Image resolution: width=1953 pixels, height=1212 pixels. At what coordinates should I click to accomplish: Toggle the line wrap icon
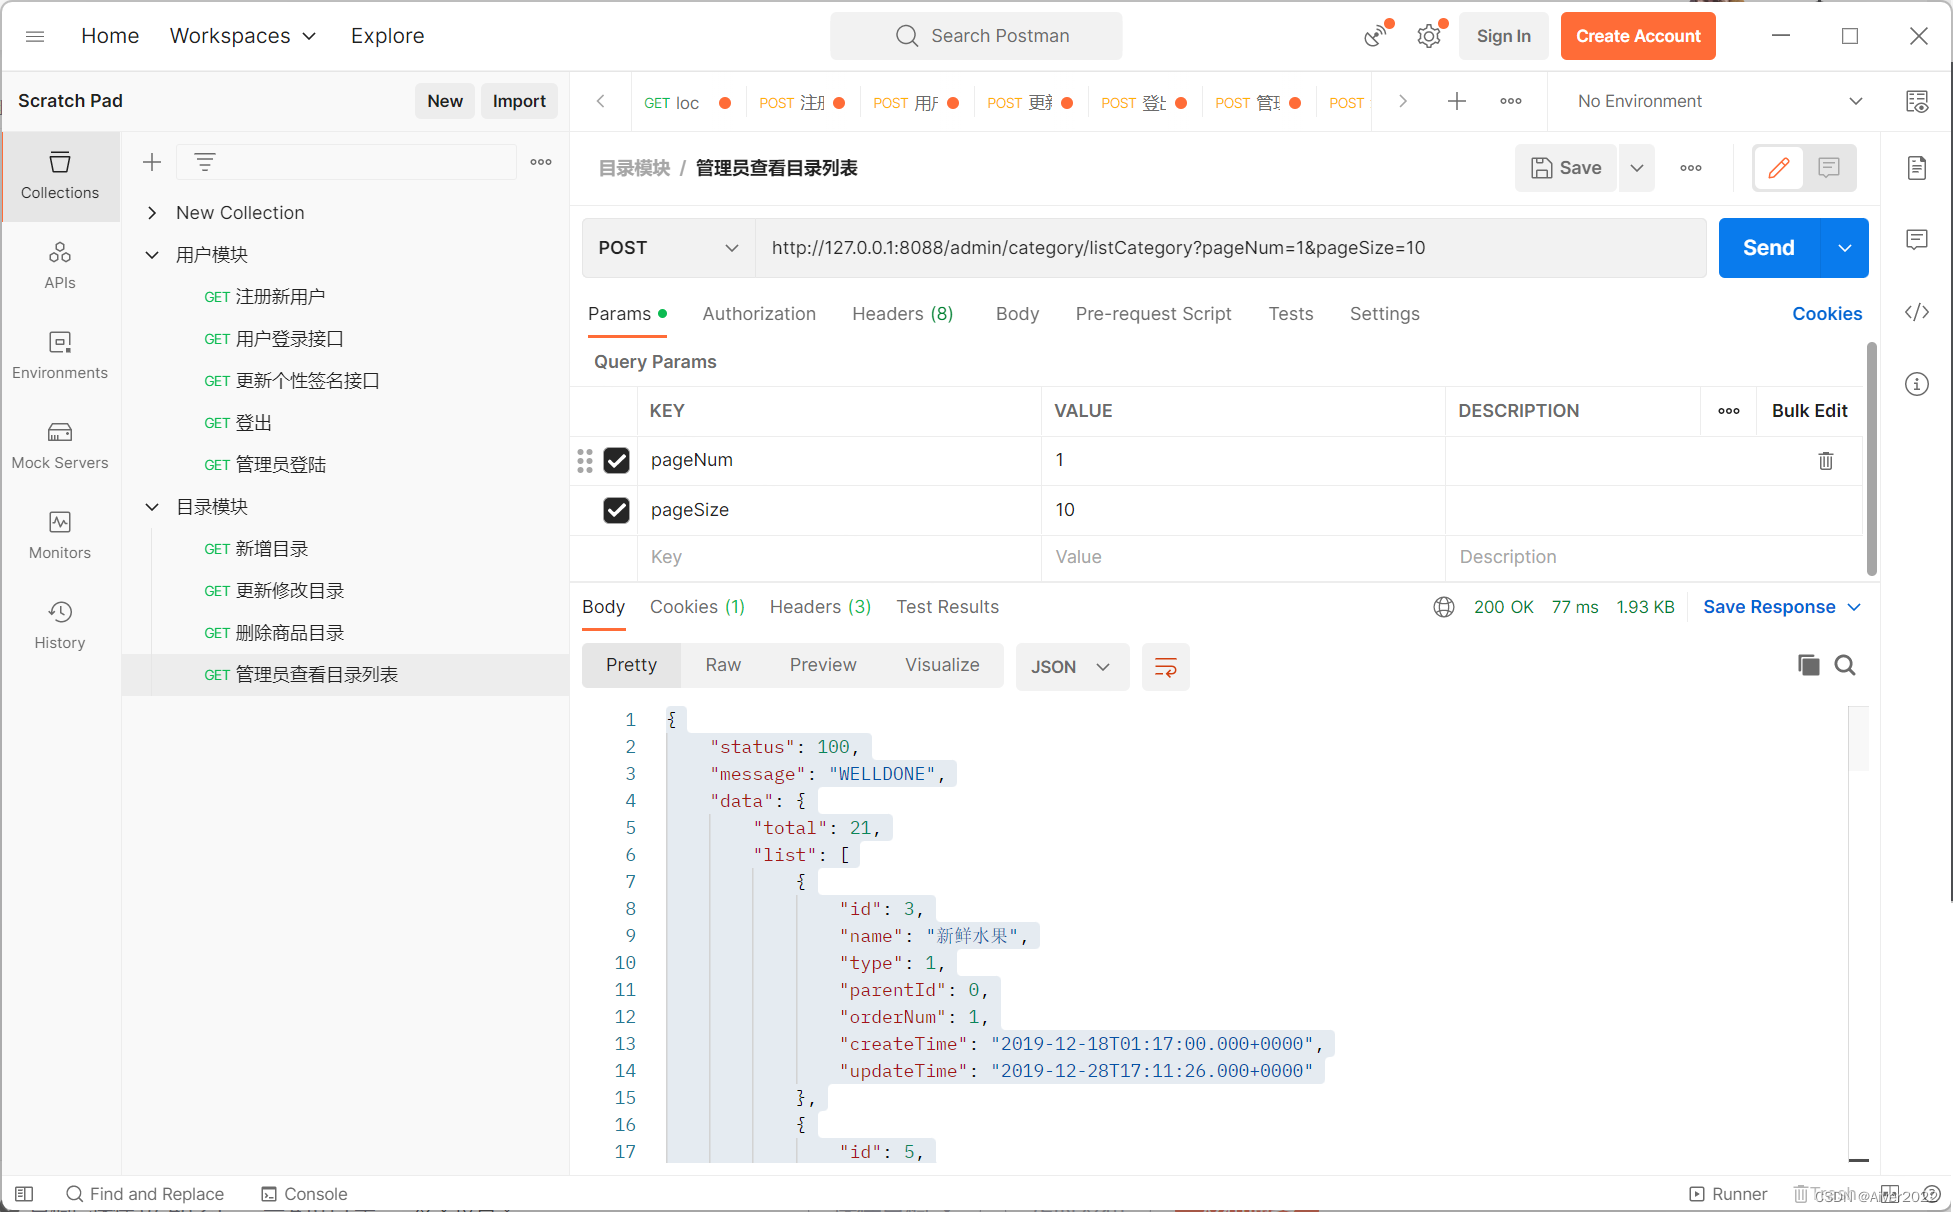pos(1165,667)
